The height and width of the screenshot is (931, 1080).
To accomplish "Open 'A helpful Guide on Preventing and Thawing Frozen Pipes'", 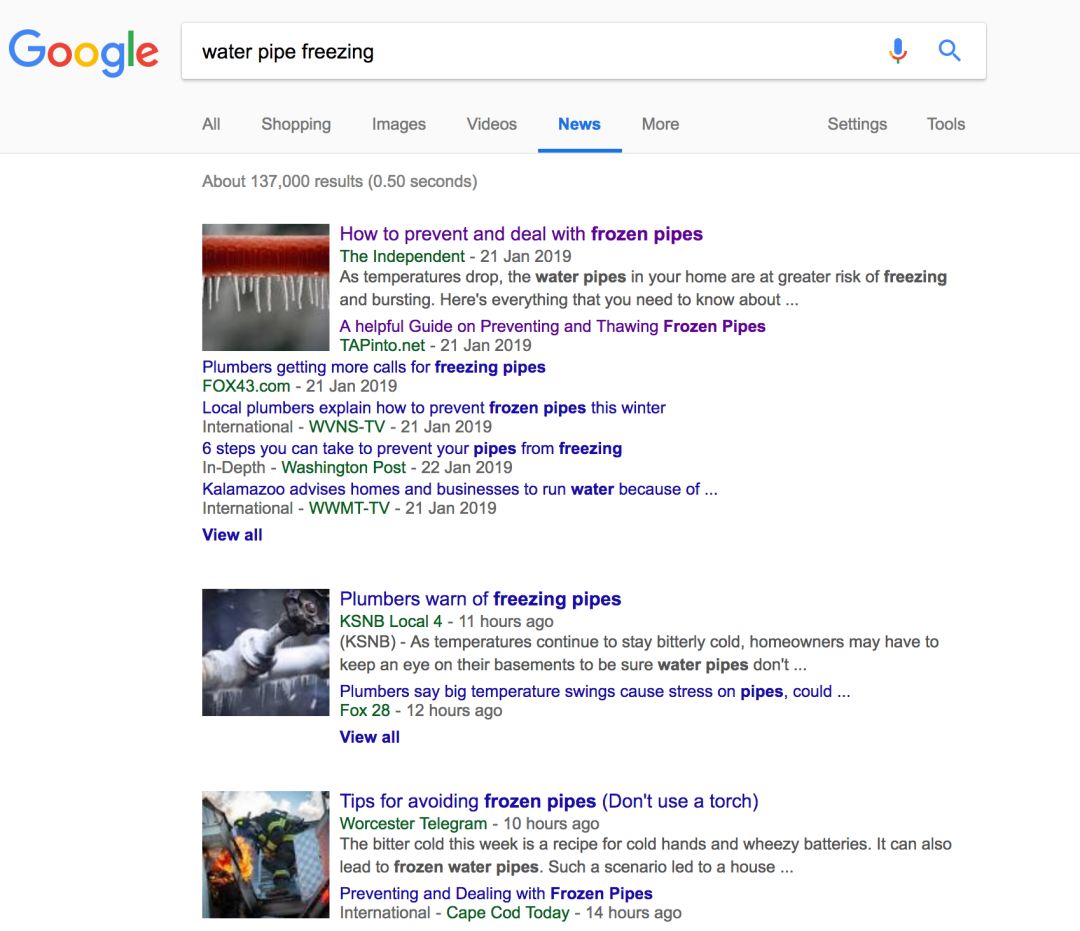I will (552, 326).
